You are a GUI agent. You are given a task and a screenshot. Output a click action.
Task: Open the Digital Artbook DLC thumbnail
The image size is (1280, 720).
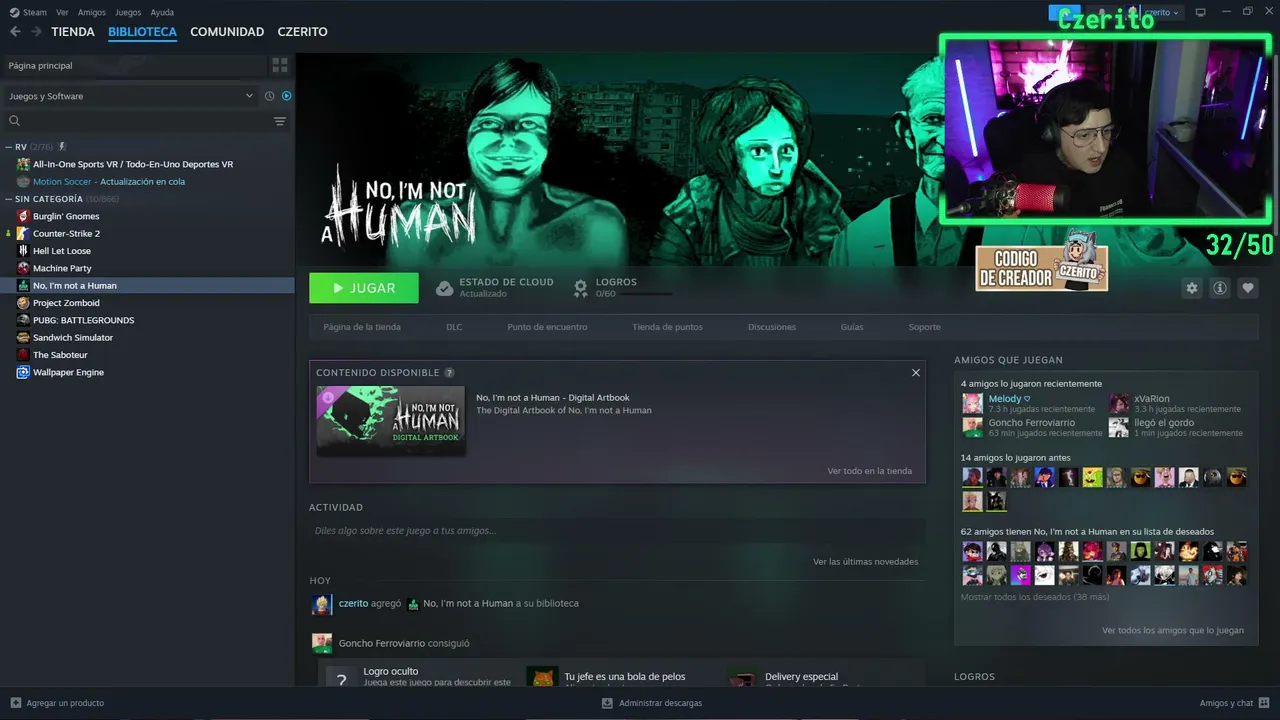pos(391,421)
